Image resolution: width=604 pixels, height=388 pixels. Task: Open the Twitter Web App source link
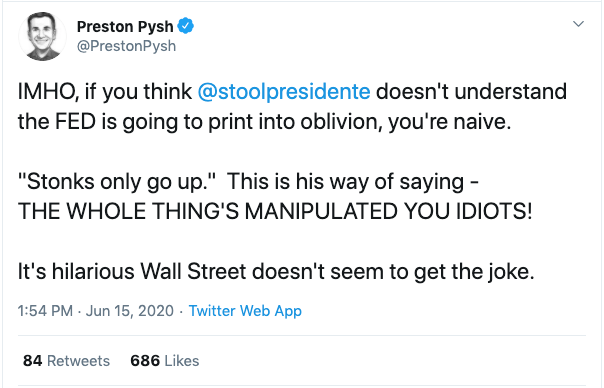pos(245,311)
